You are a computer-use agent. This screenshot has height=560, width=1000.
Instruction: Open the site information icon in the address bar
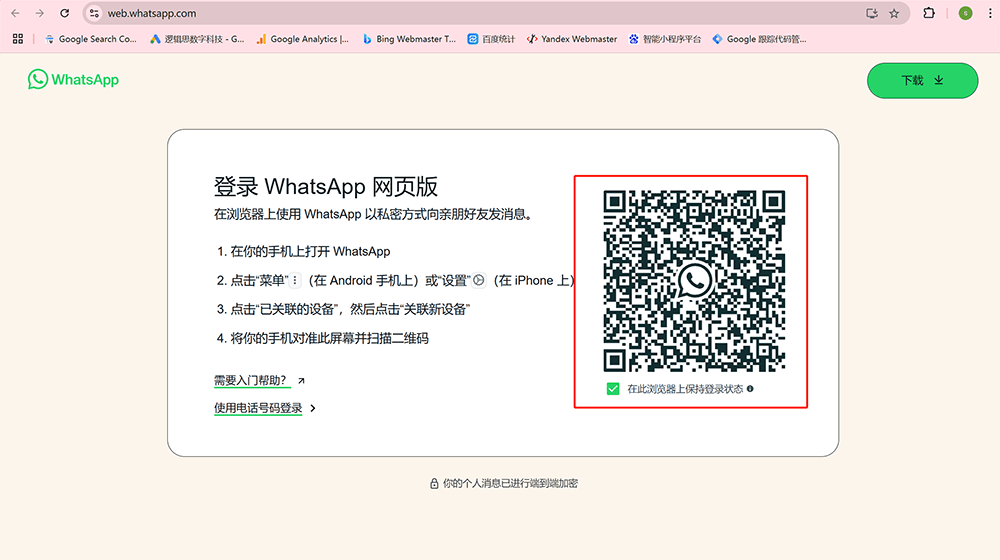[x=94, y=13]
